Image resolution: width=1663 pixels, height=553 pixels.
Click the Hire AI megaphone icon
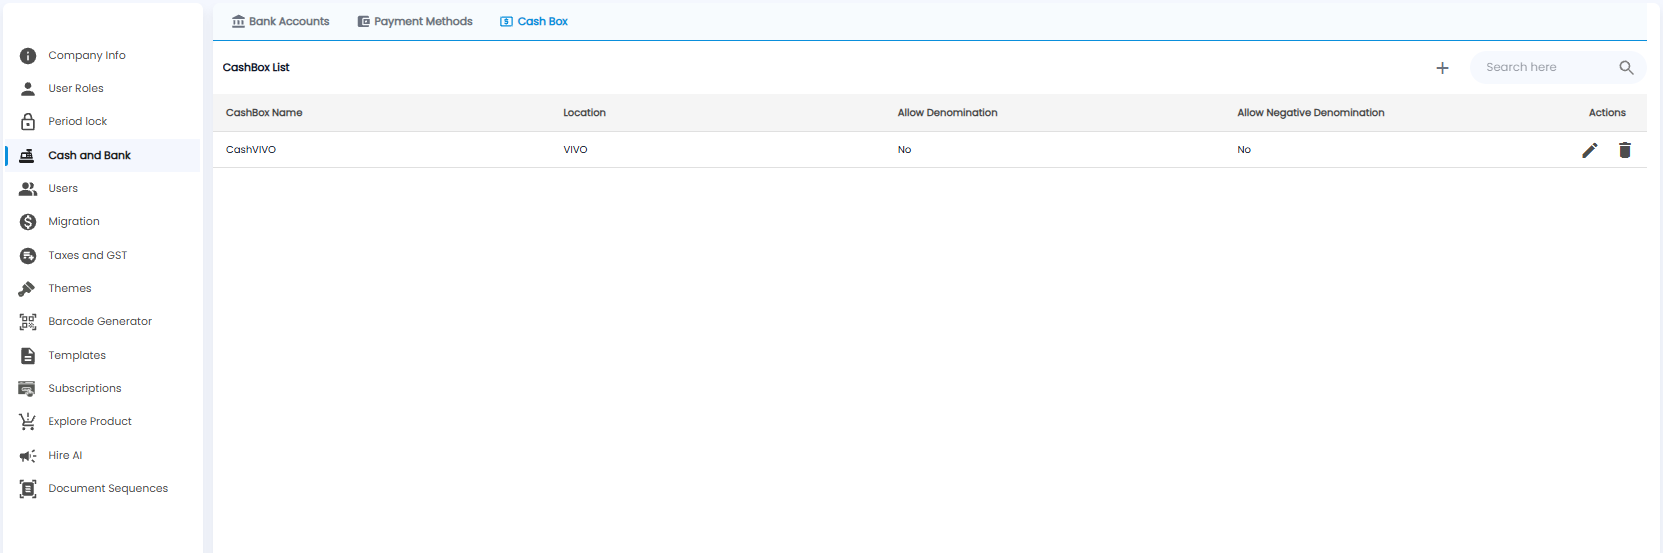click(28, 456)
